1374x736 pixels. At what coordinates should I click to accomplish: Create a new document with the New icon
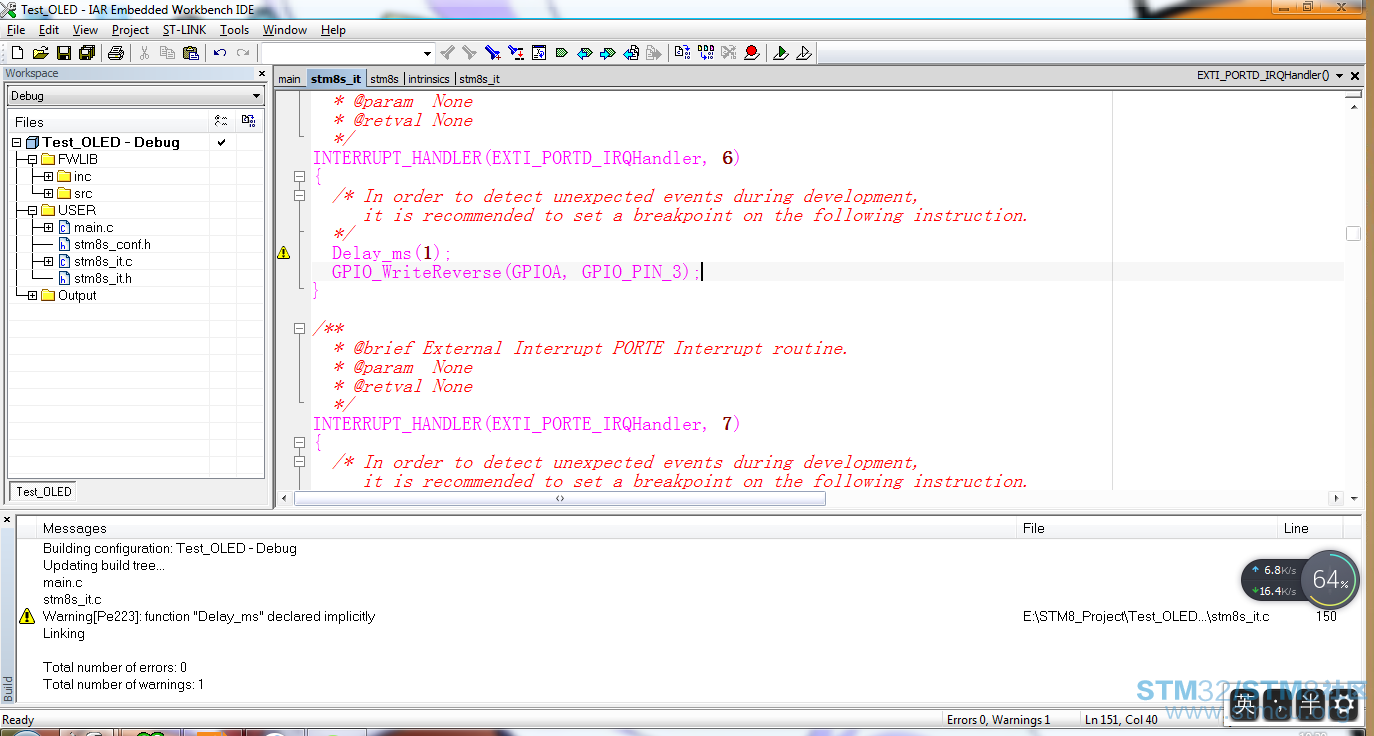(x=17, y=53)
